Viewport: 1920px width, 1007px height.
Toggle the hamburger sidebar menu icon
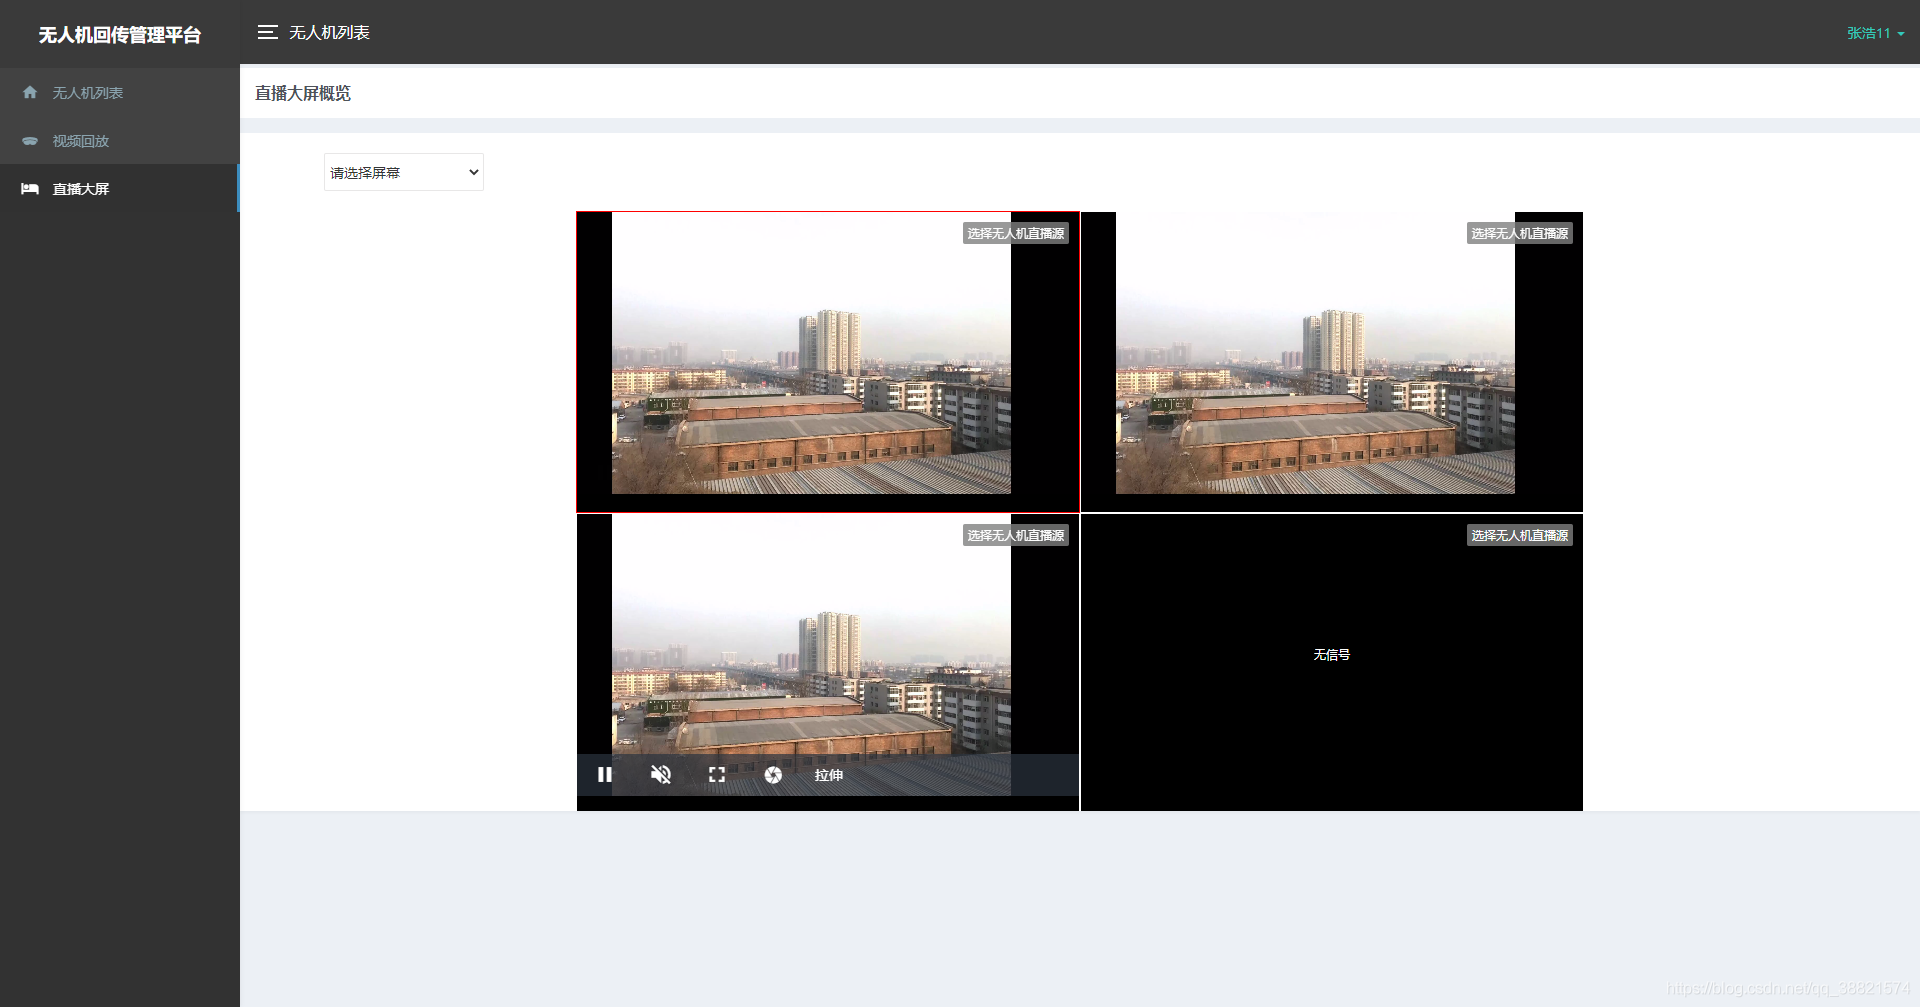267,32
